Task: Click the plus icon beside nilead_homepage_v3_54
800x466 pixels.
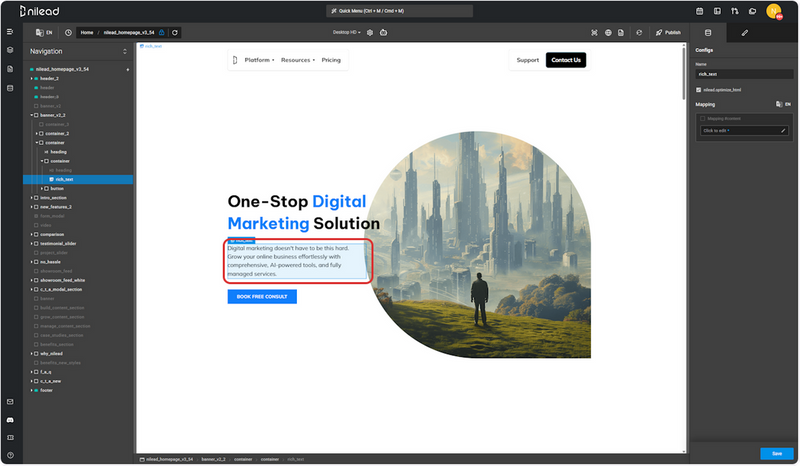Action: point(128,69)
